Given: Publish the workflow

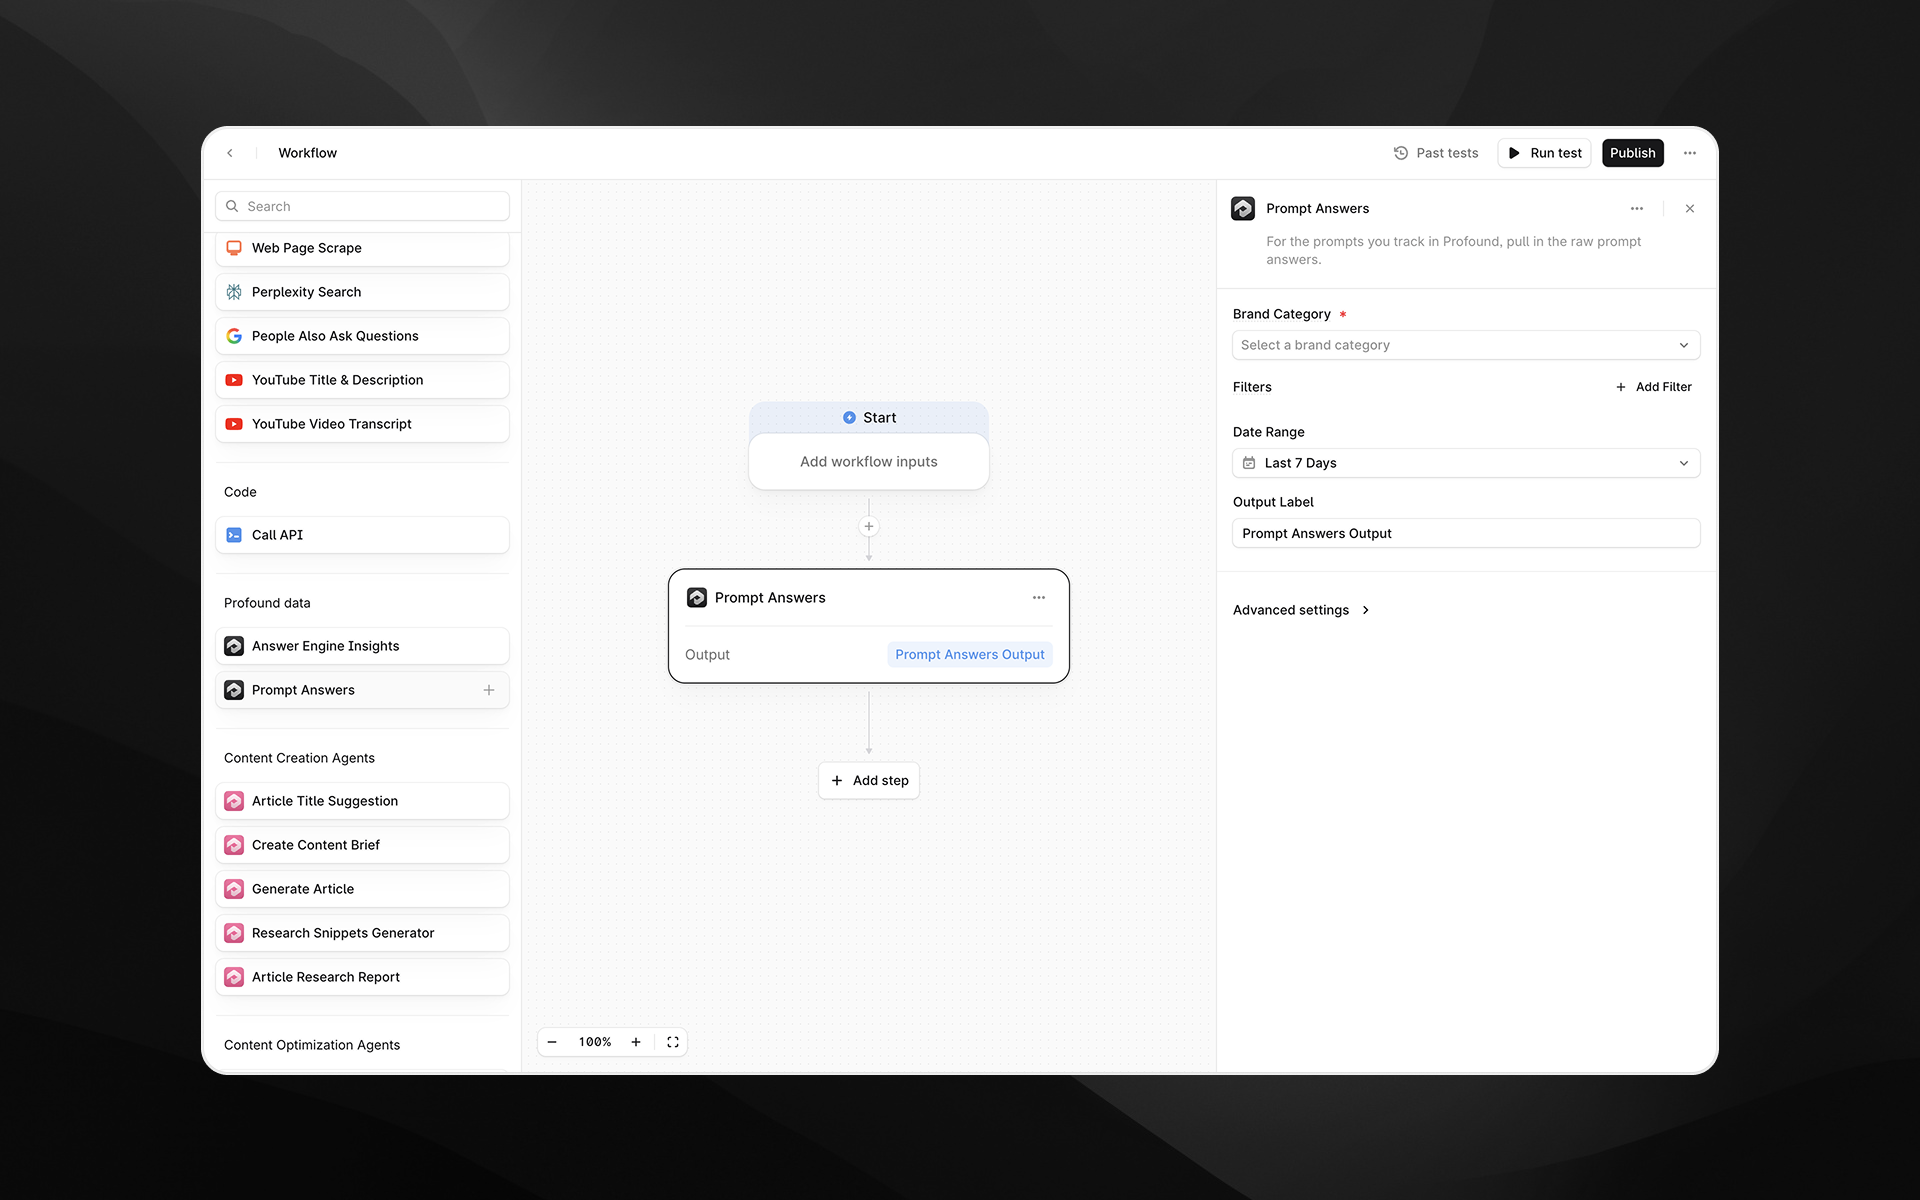Looking at the screenshot, I should point(1632,153).
